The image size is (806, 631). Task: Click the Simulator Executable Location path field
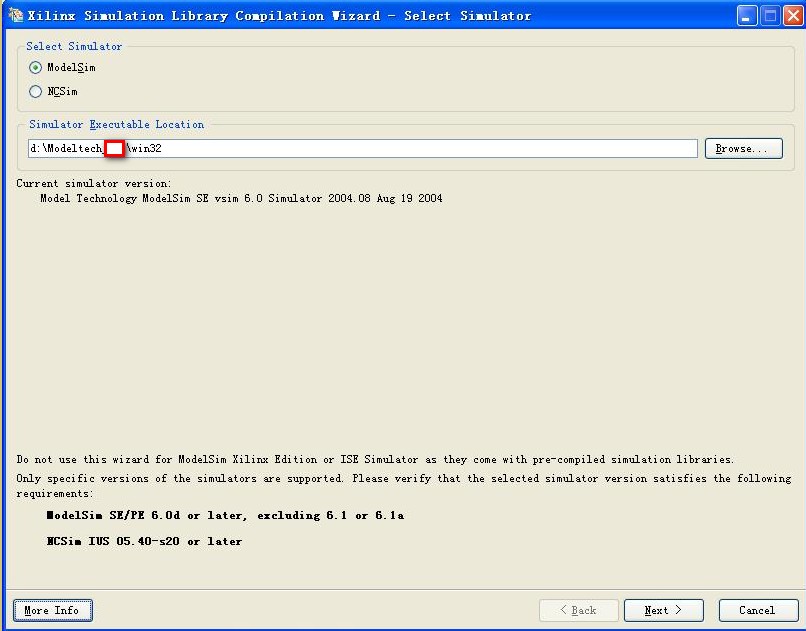point(362,149)
